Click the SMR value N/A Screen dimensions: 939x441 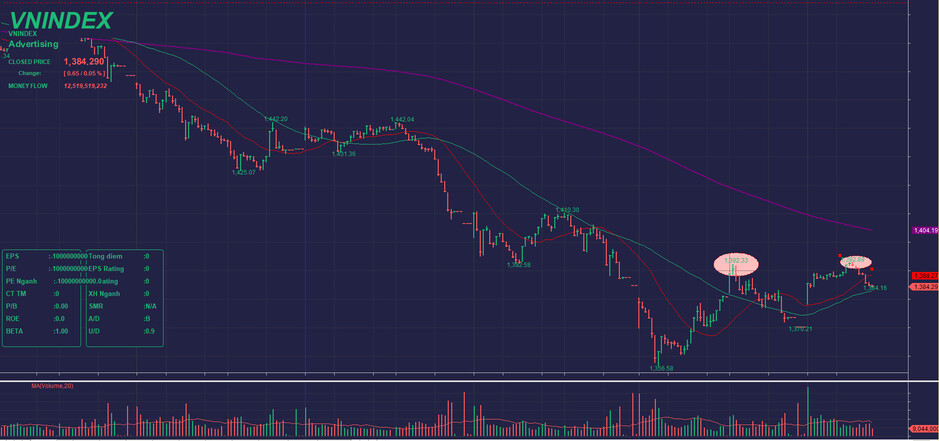(149, 306)
